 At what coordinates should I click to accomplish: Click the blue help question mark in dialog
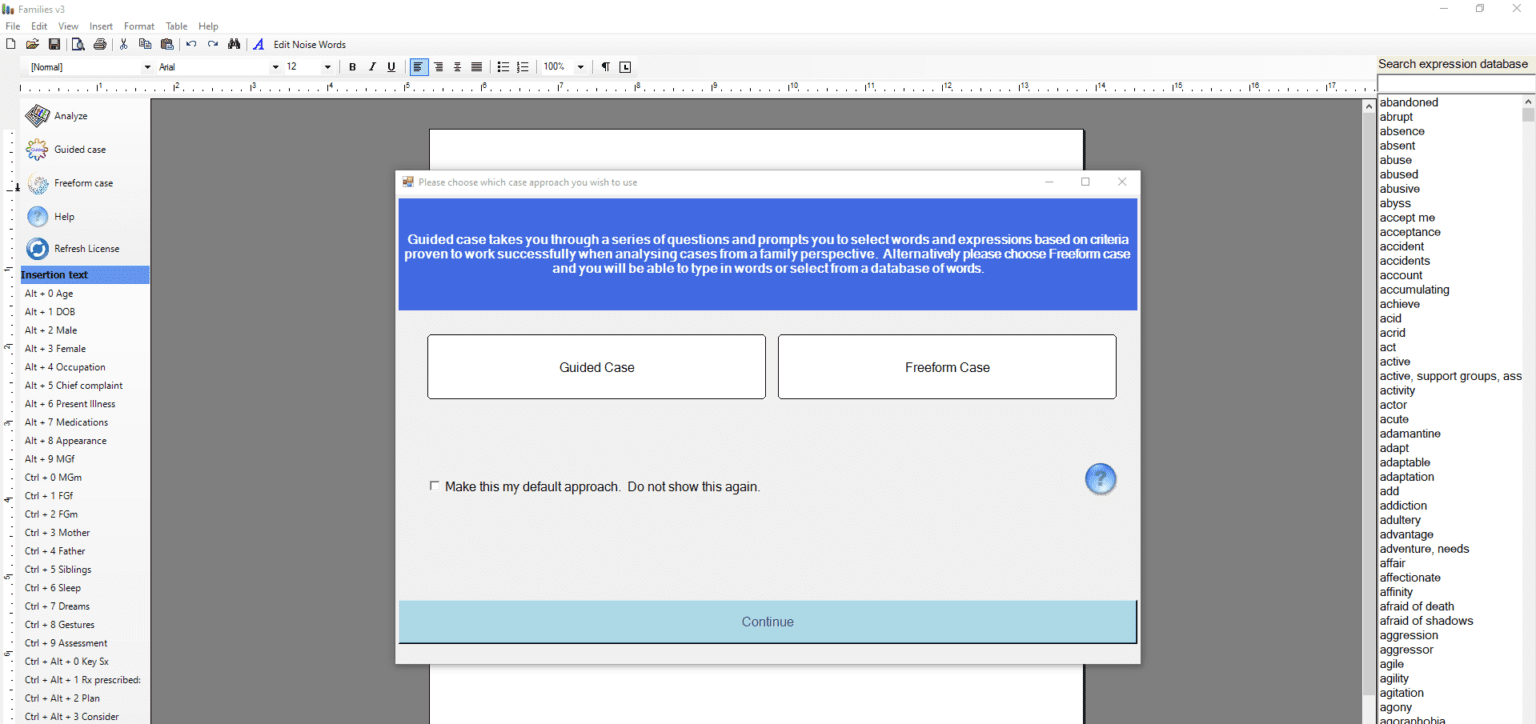pyautogui.click(x=1100, y=479)
